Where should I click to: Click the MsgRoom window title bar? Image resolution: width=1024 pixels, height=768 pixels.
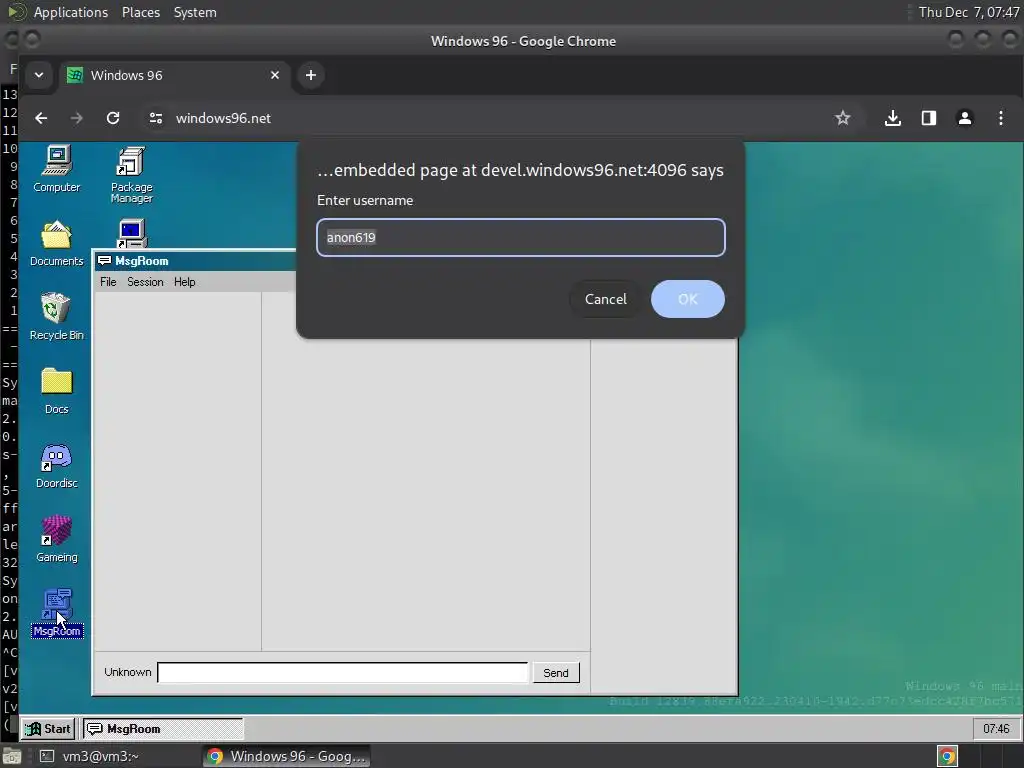(196, 261)
